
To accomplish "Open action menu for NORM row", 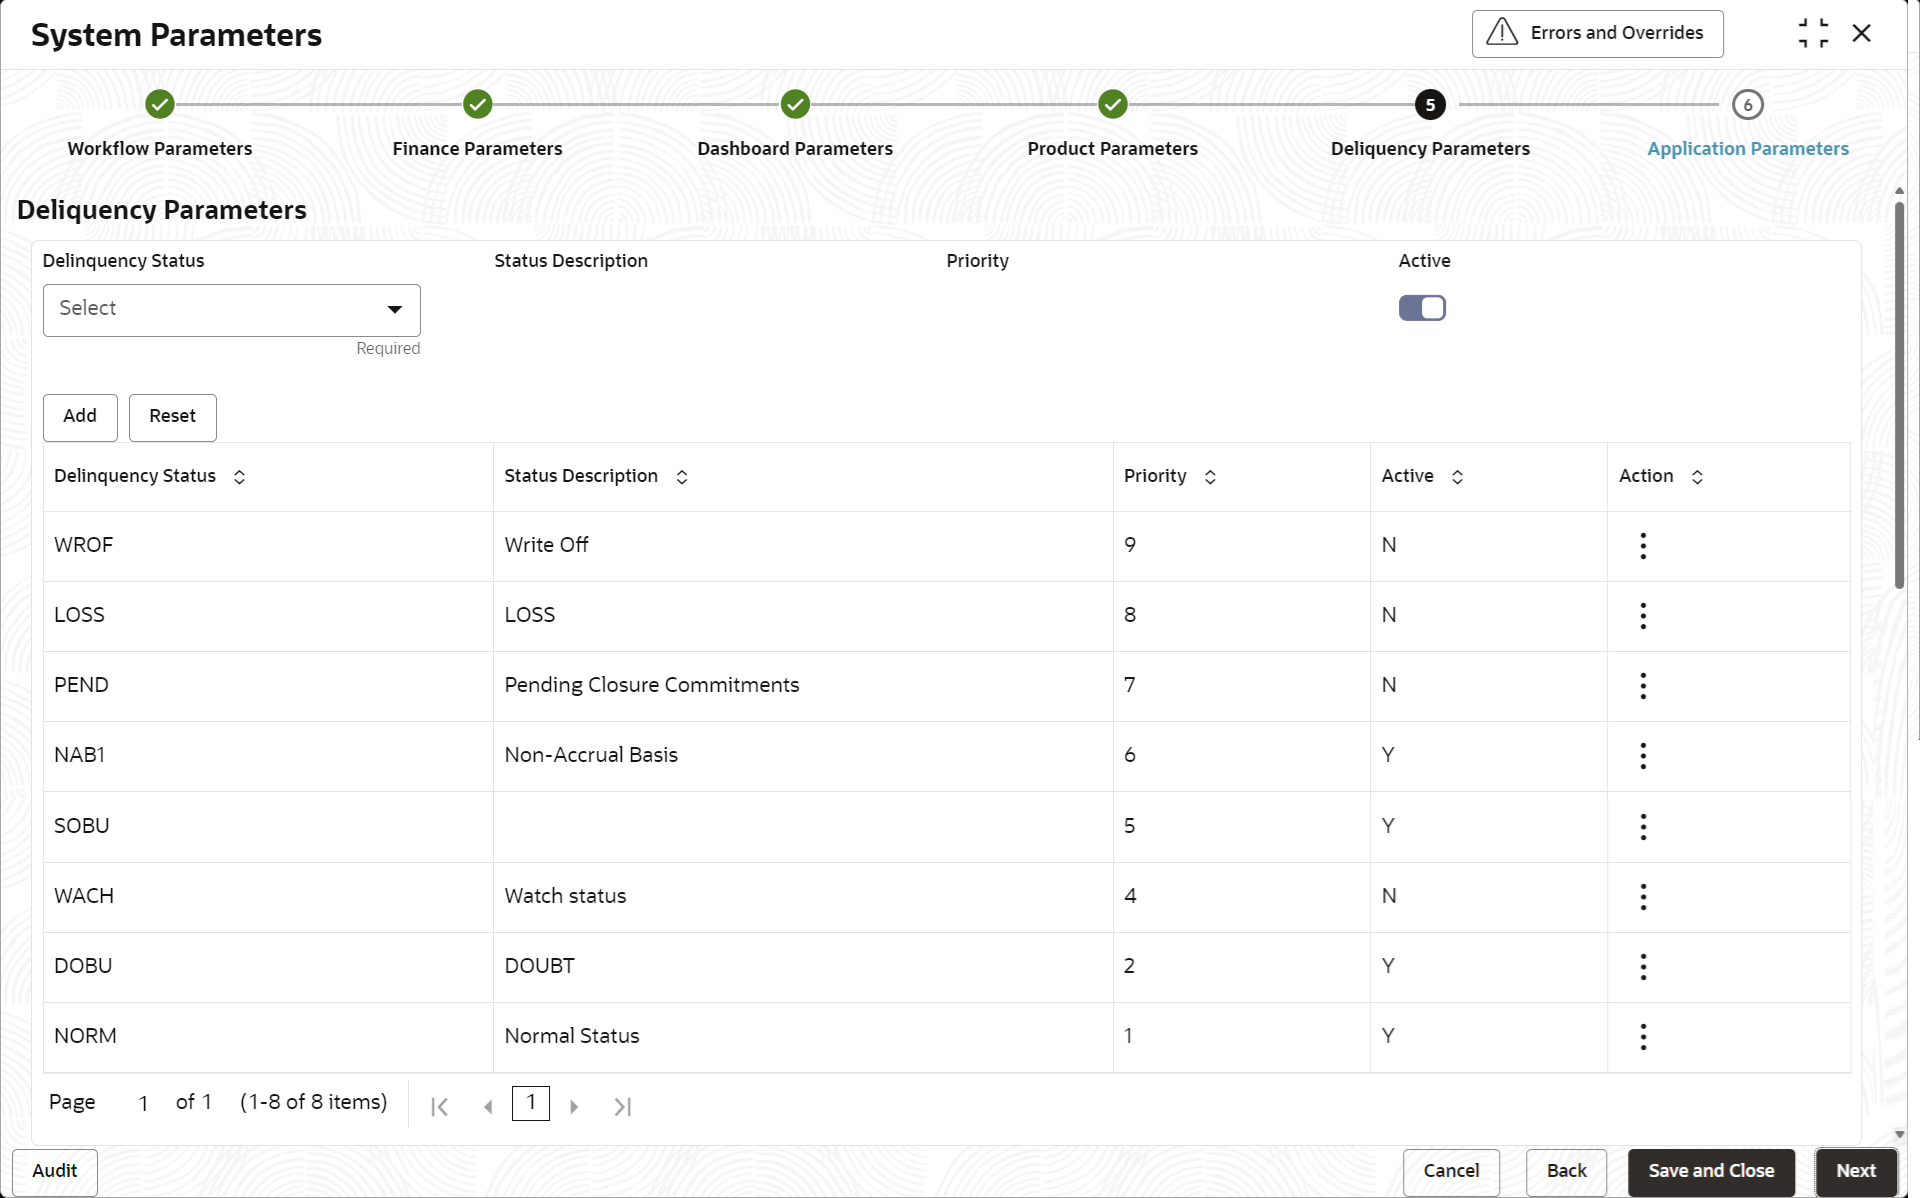I will tap(1643, 1037).
